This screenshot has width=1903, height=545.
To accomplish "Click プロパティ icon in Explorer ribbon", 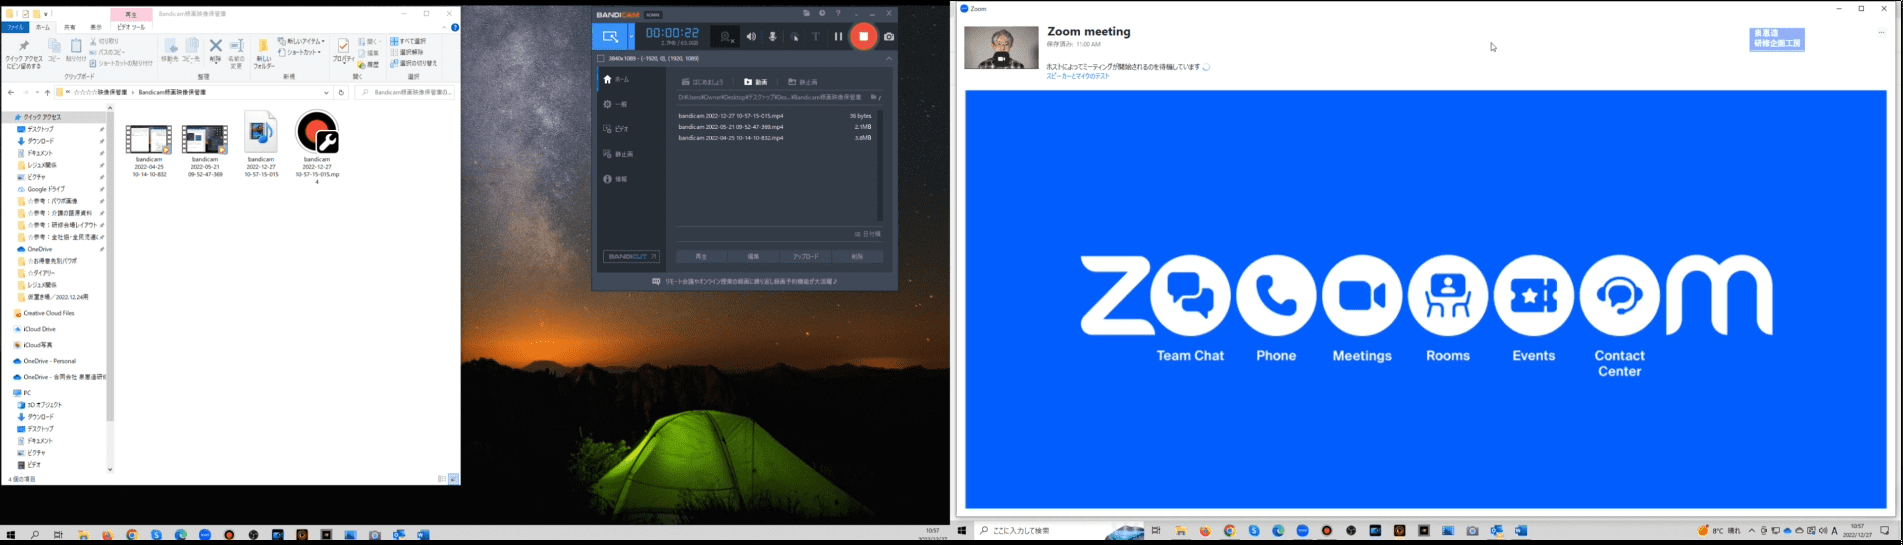I will 343,51.
